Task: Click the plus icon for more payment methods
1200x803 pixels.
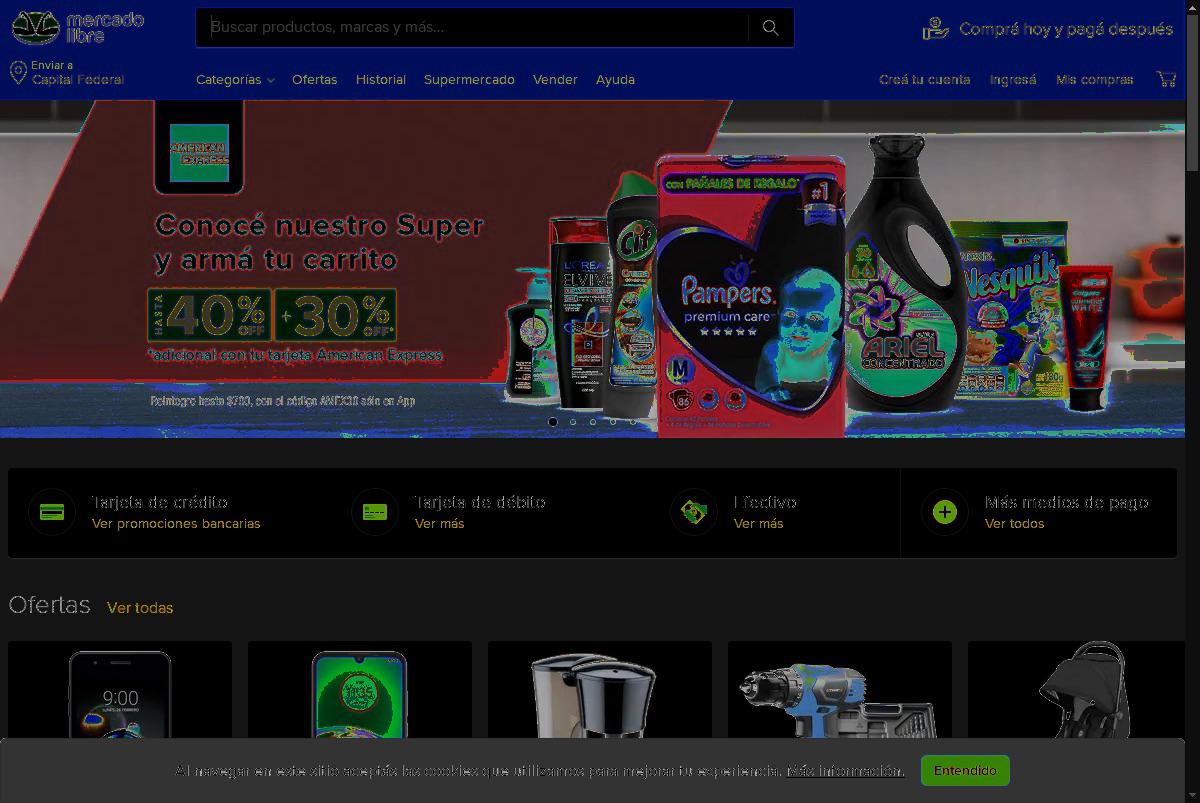Action: (x=945, y=512)
